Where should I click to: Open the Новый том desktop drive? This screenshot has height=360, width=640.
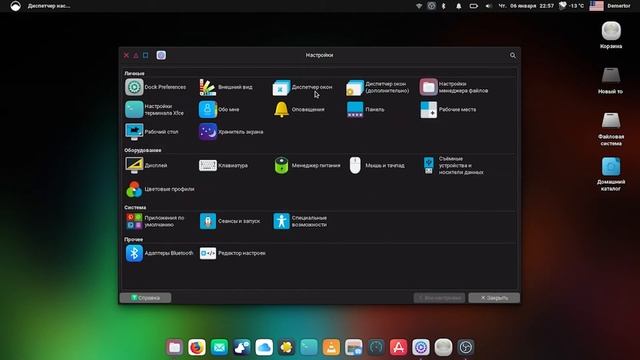pyautogui.click(x=611, y=81)
